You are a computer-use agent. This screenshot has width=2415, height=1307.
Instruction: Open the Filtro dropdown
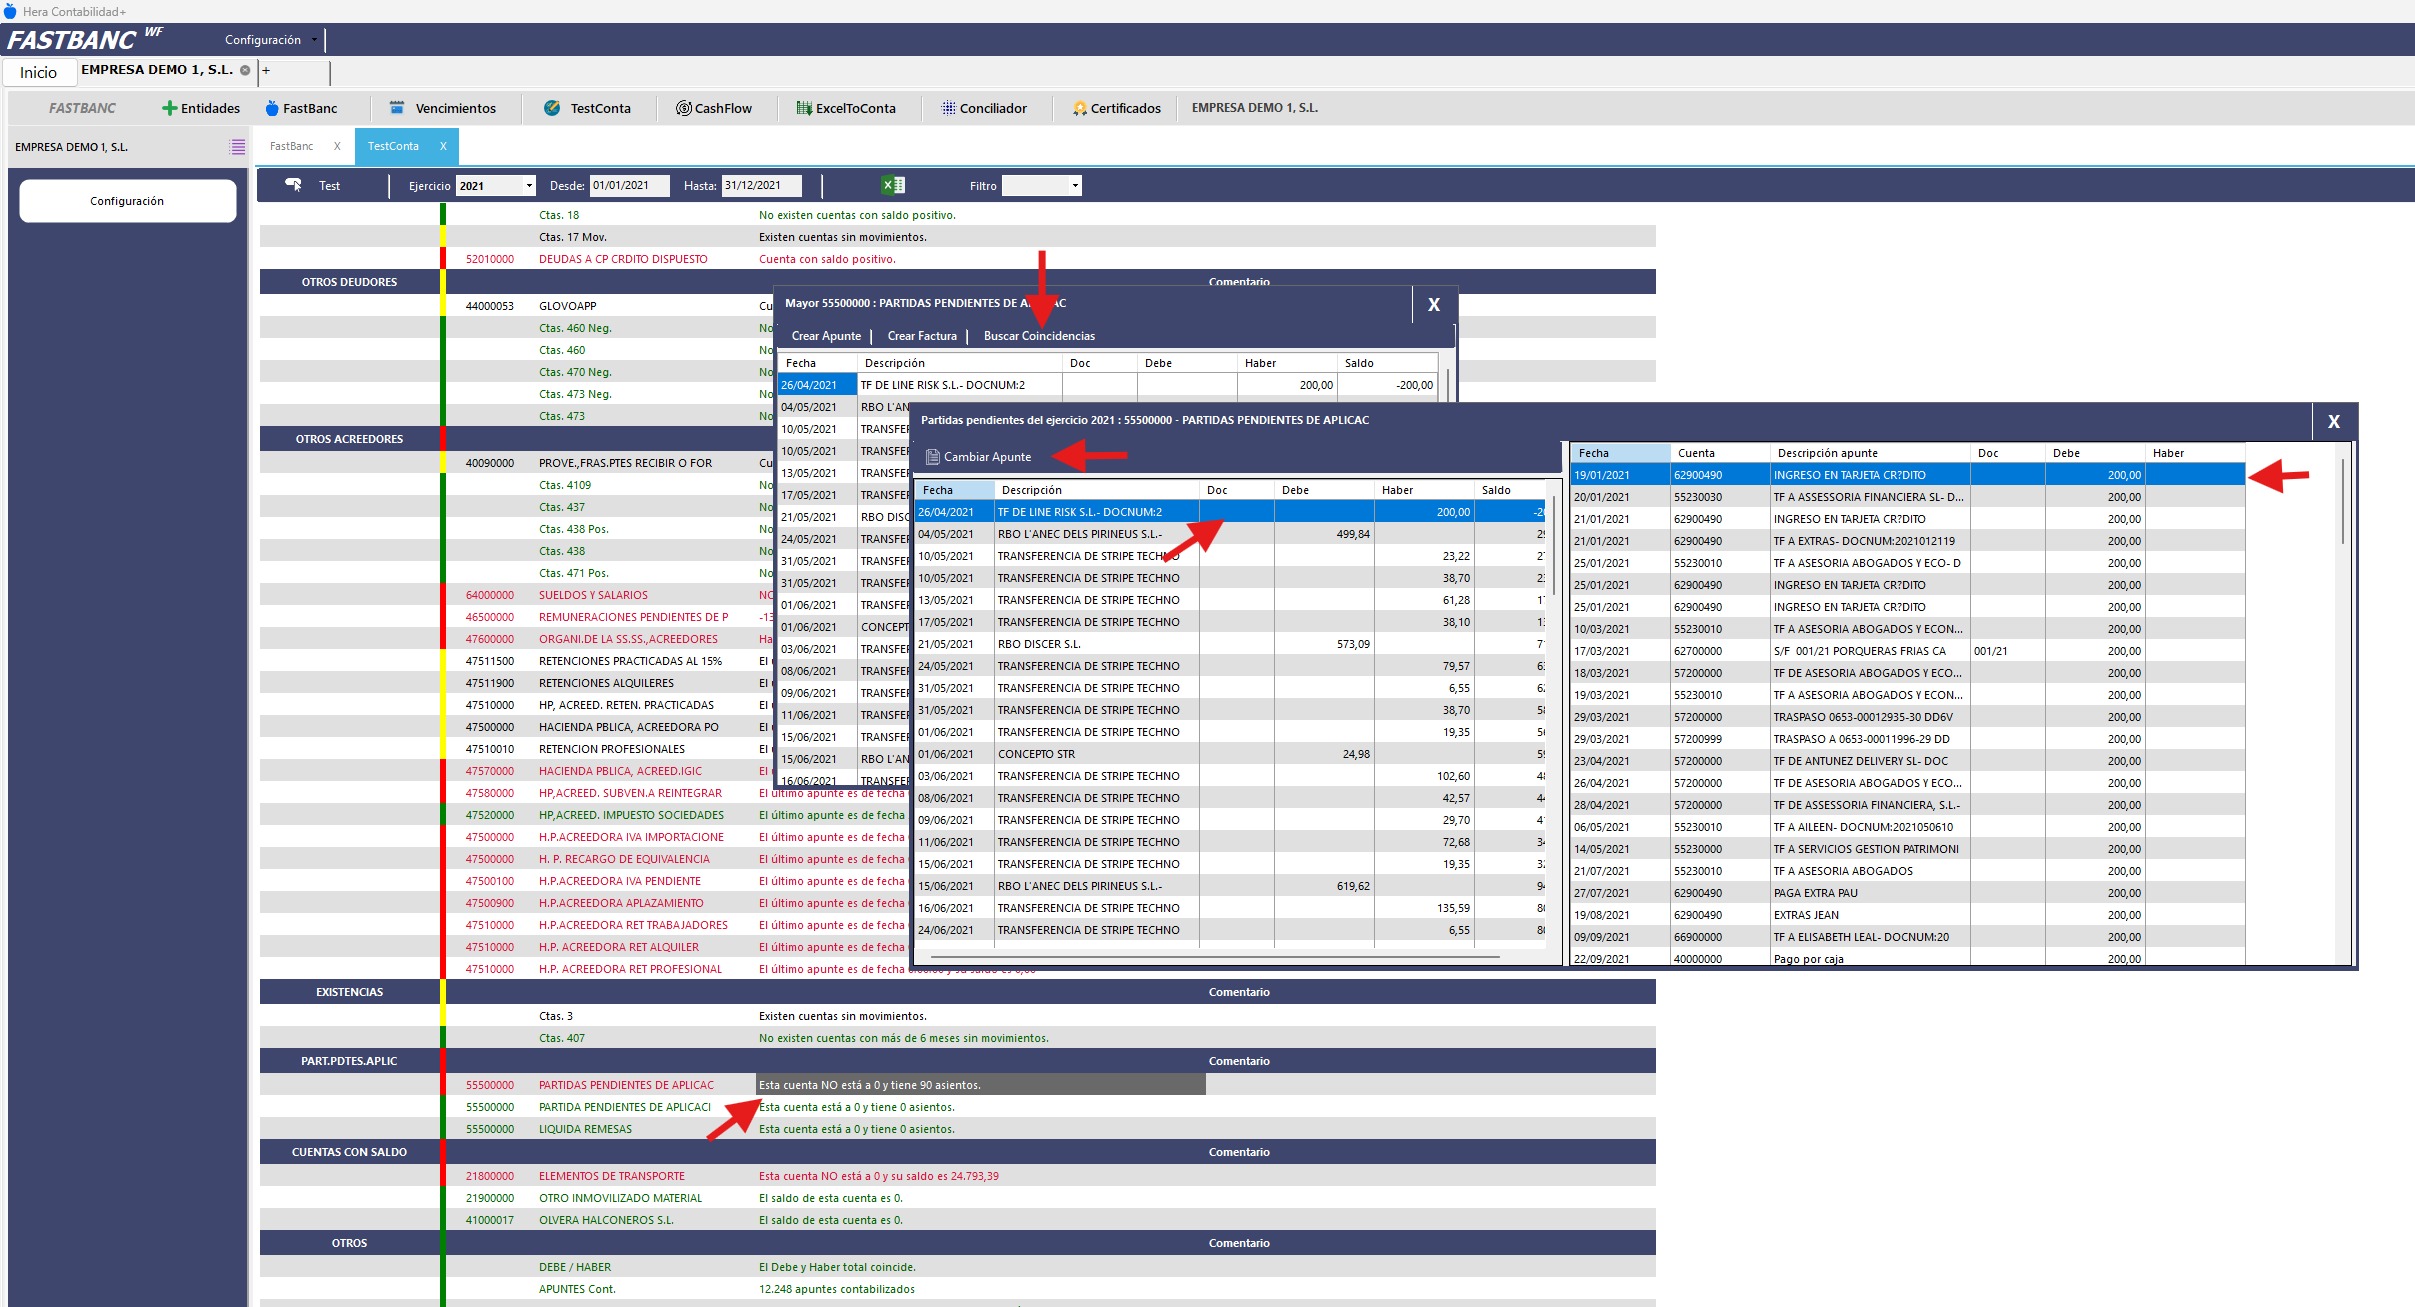(1075, 186)
